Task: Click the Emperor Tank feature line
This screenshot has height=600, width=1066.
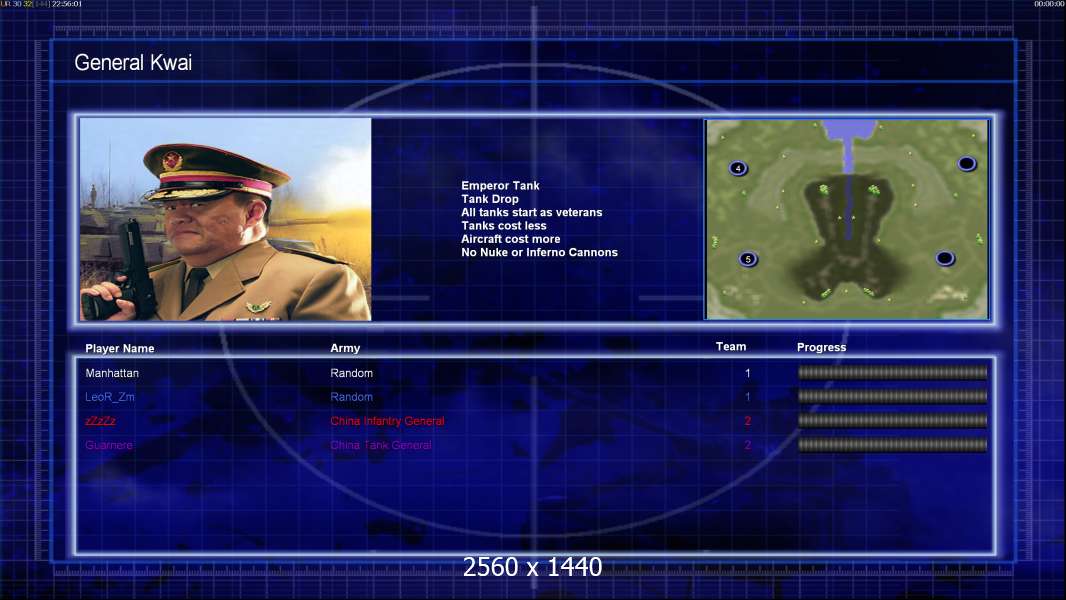Action: pyautogui.click(x=500, y=186)
